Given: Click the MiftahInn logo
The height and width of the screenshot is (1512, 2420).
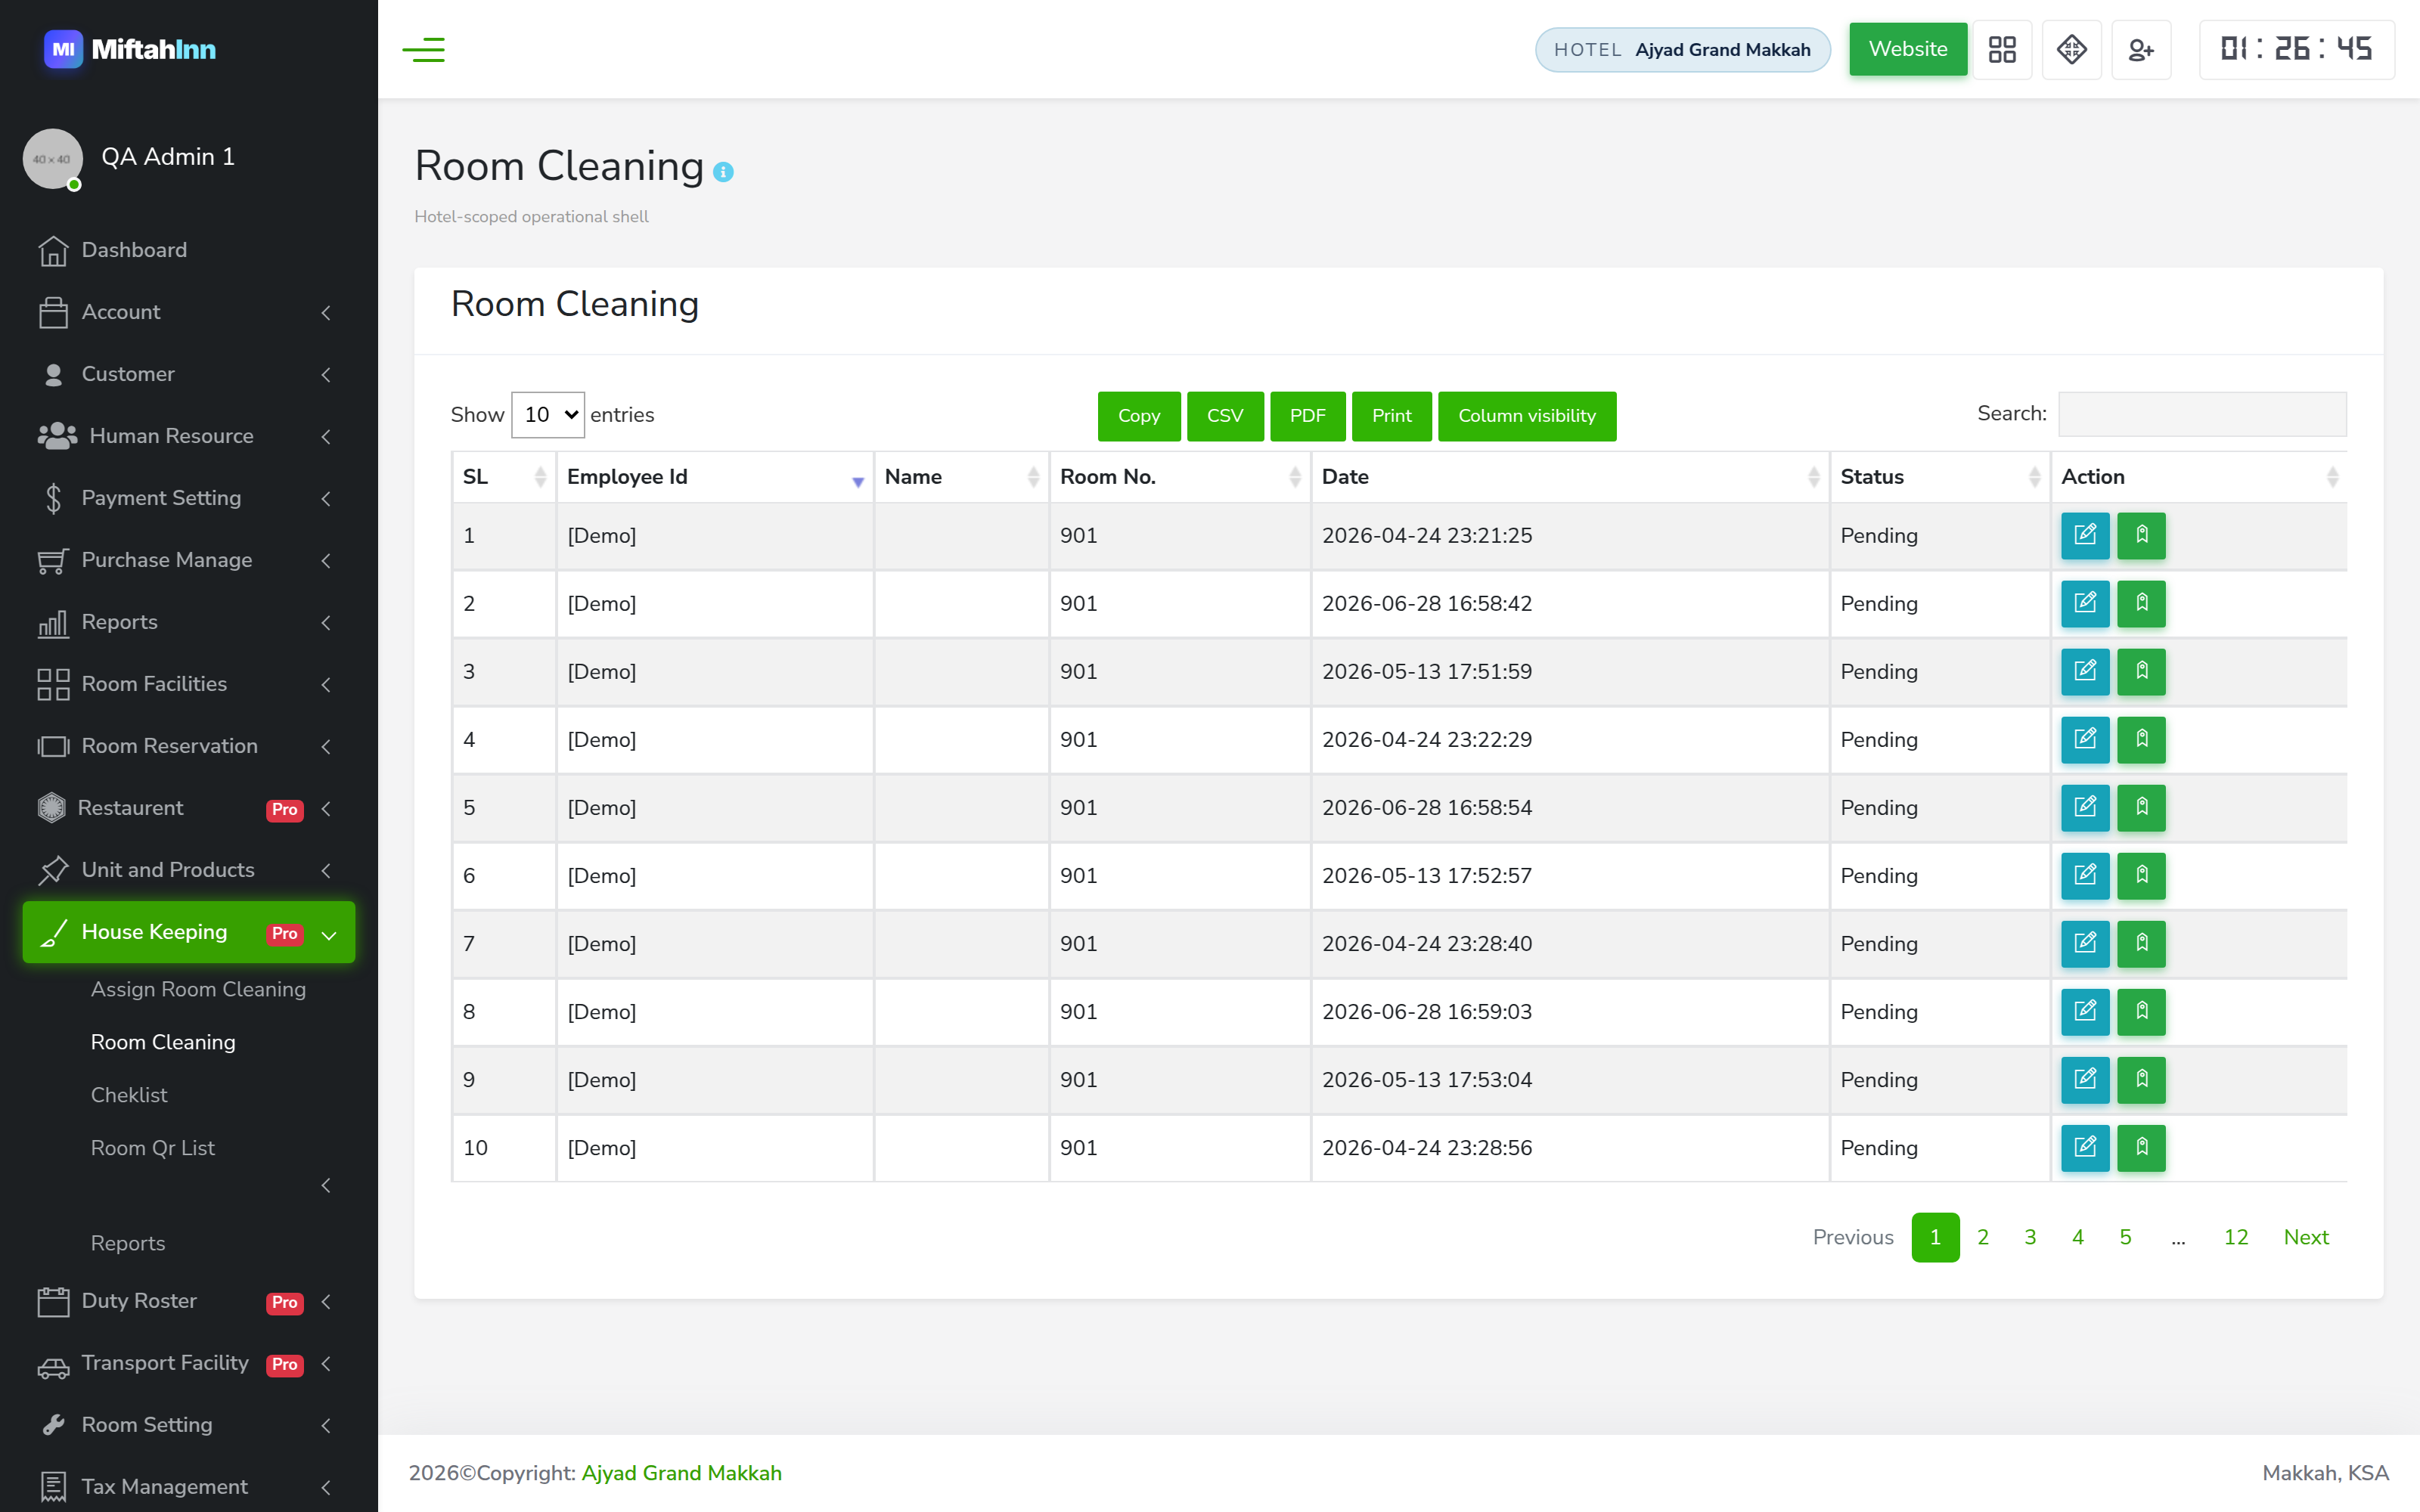Looking at the screenshot, I should tap(130, 49).
